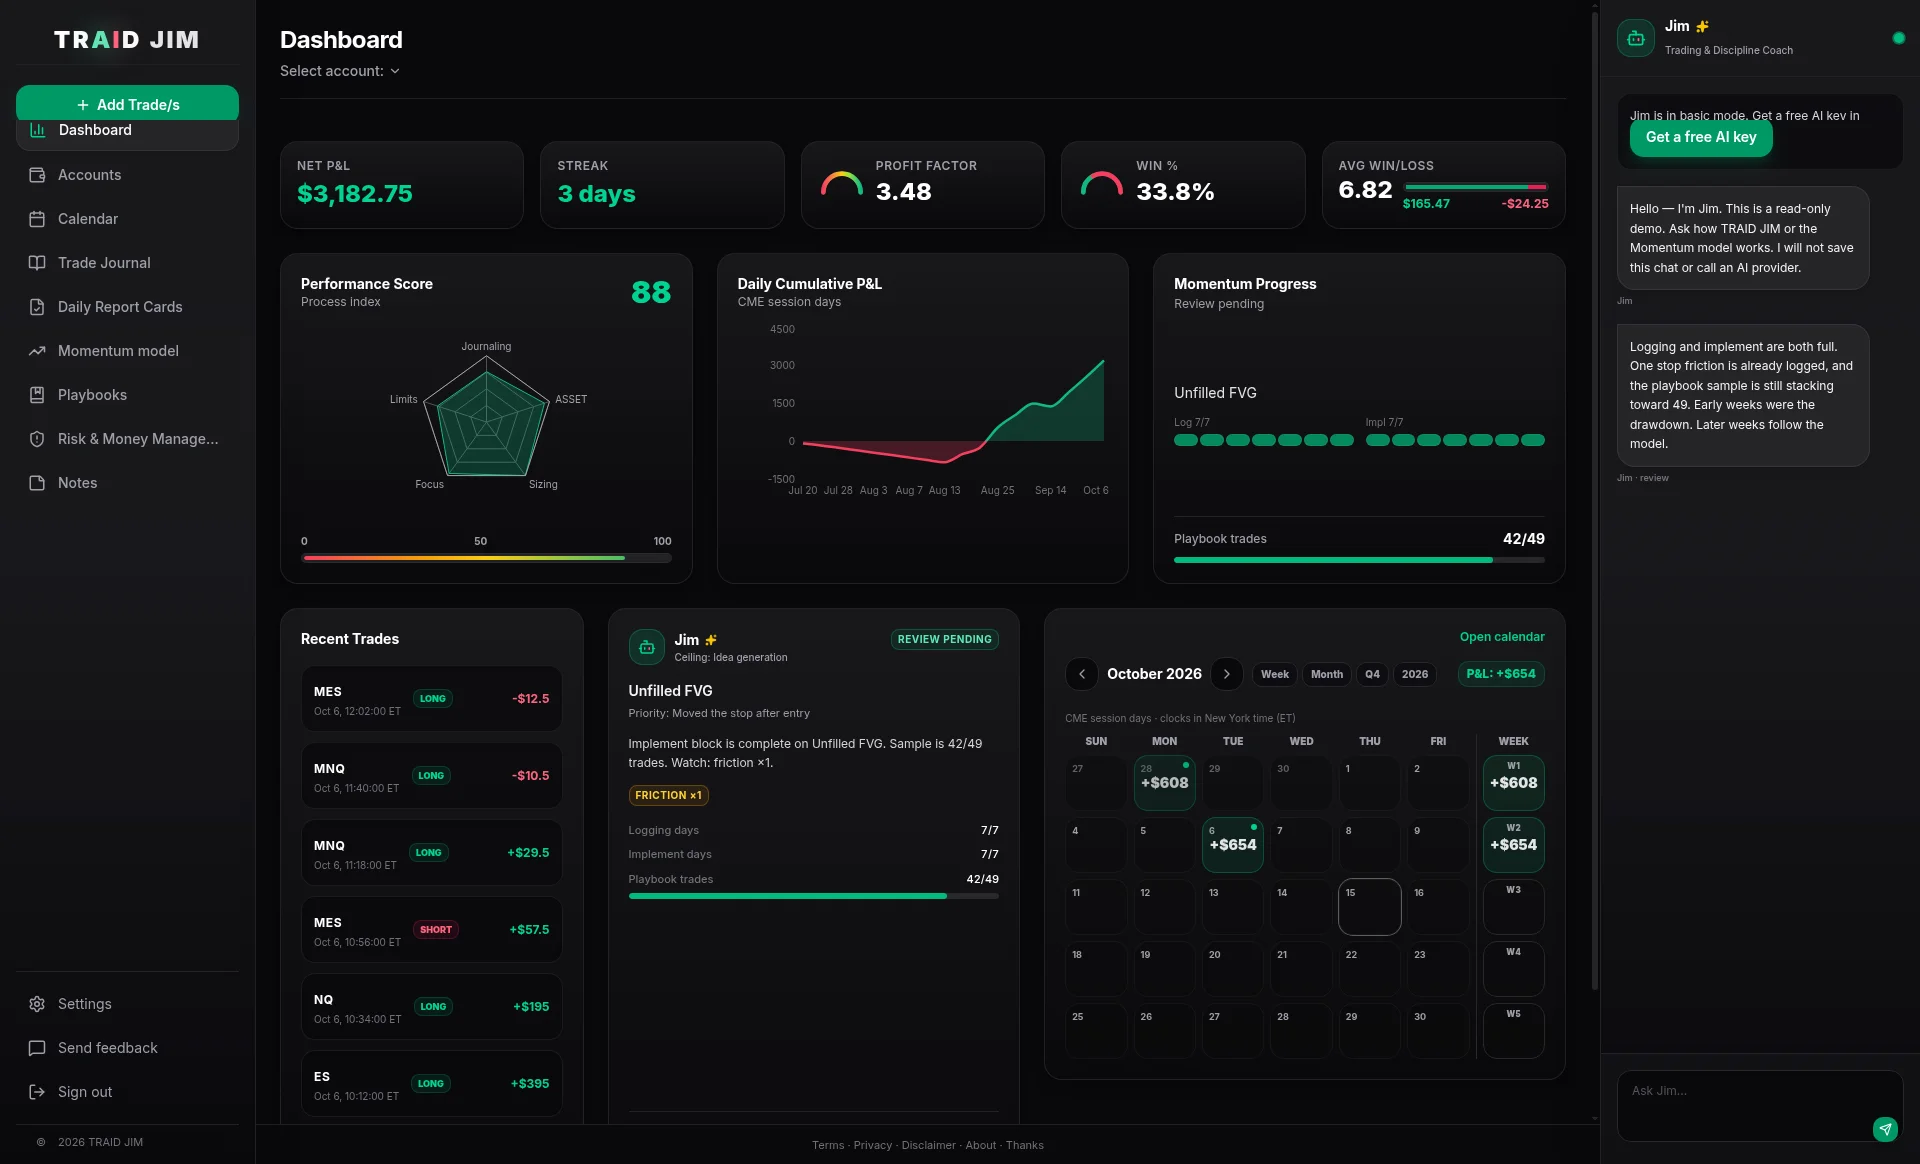The image size is (1920, 1164).
Task: Open calendar link
Action: coord(1502,637)
